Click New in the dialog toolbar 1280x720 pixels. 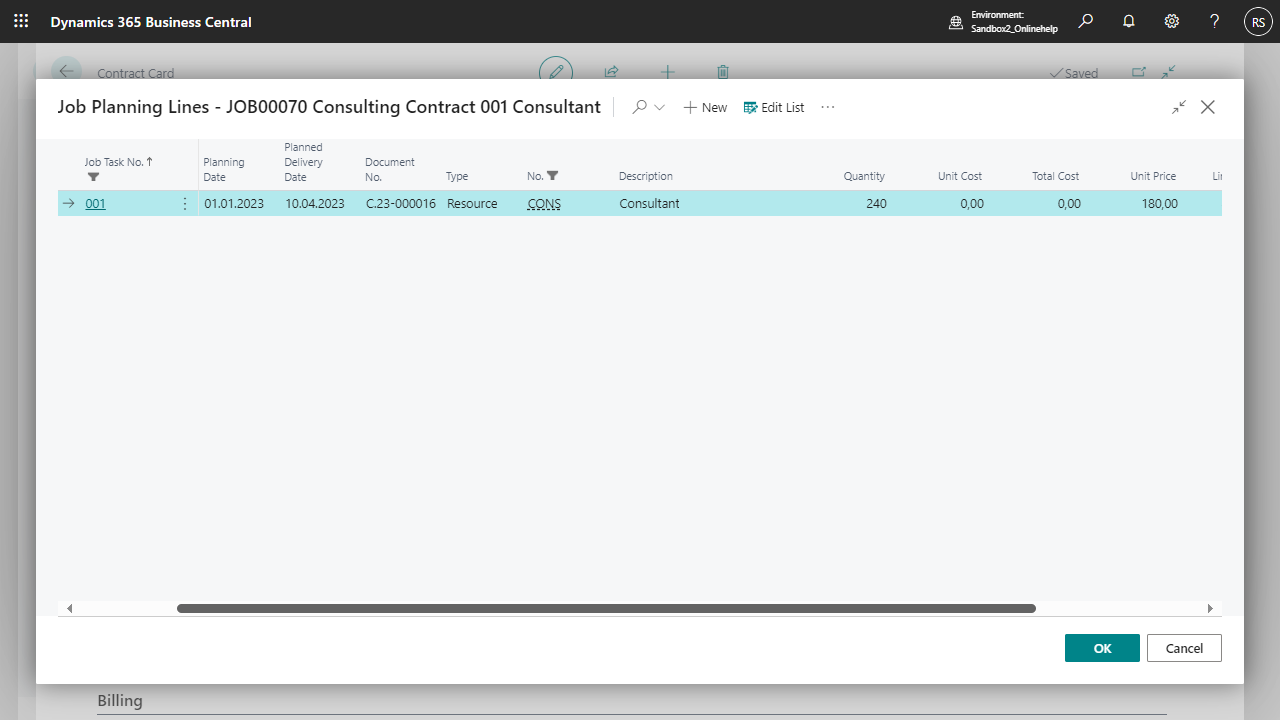click(705, 107)
